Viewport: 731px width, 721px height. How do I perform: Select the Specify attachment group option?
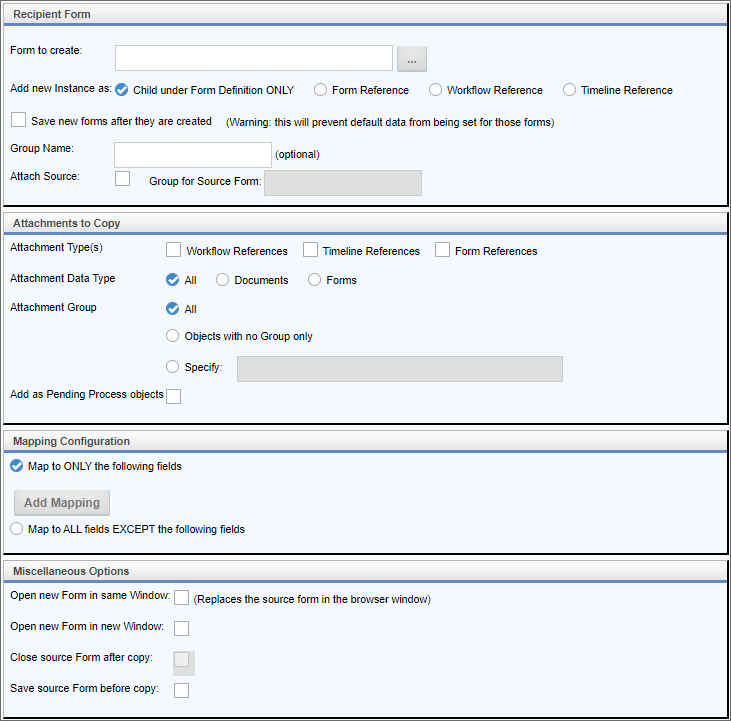(x=173, y=367)
